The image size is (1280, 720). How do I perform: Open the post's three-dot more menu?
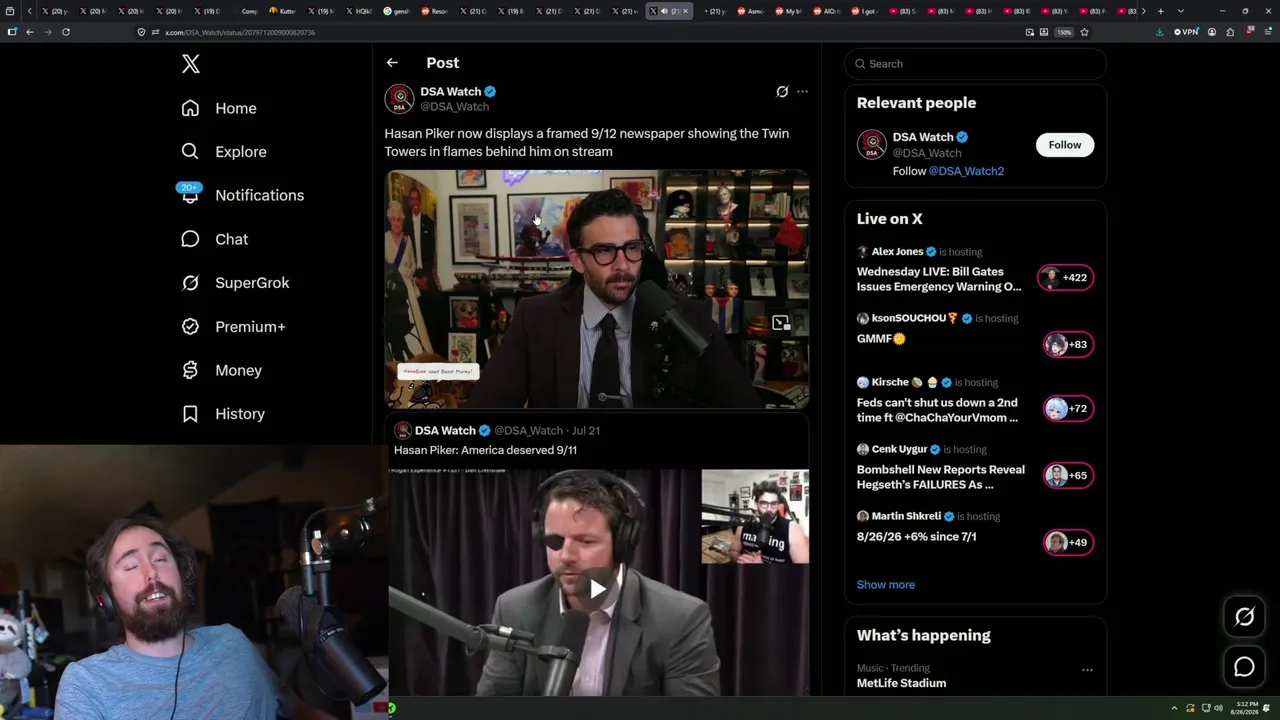(x=802, y=92)
